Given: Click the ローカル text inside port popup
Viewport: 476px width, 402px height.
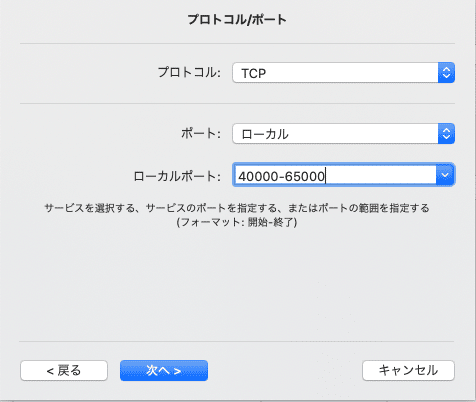Looking at the screenshot, I should (265, 134).
